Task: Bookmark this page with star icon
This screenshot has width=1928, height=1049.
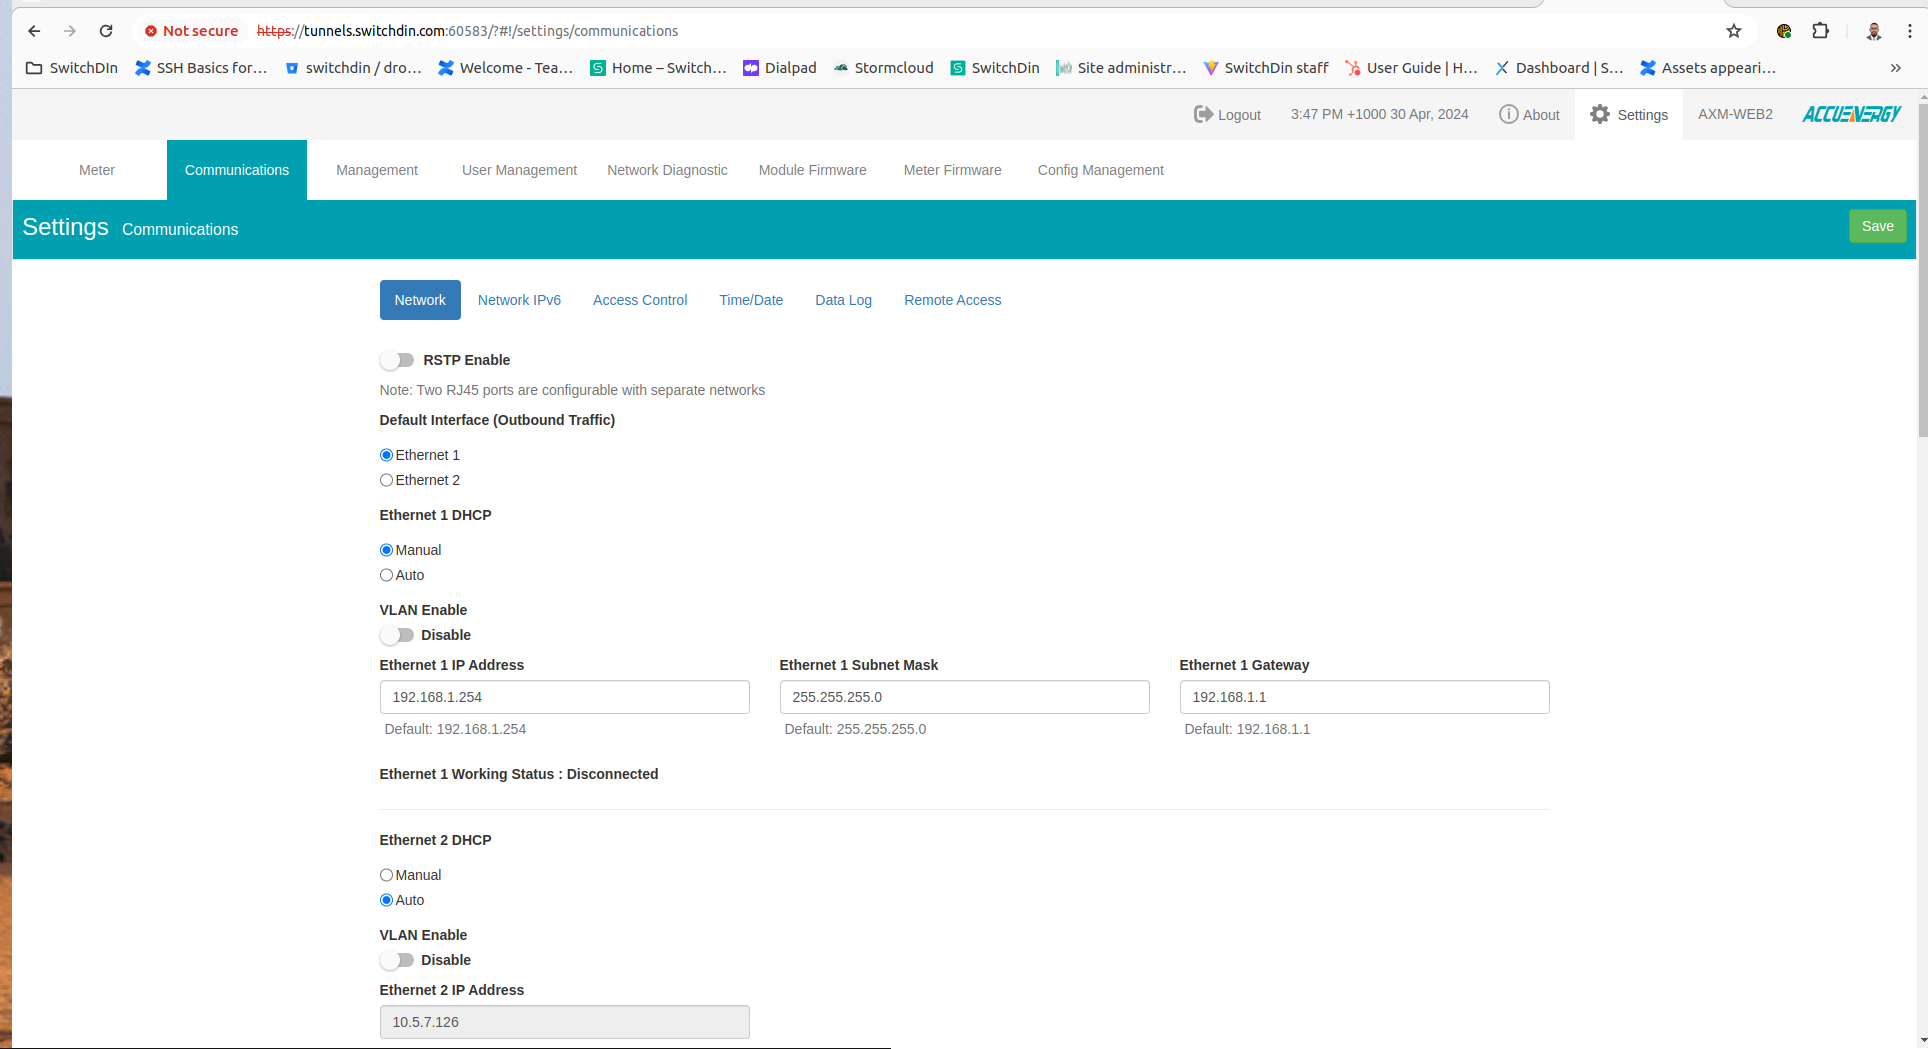Action: point(1734,31)
